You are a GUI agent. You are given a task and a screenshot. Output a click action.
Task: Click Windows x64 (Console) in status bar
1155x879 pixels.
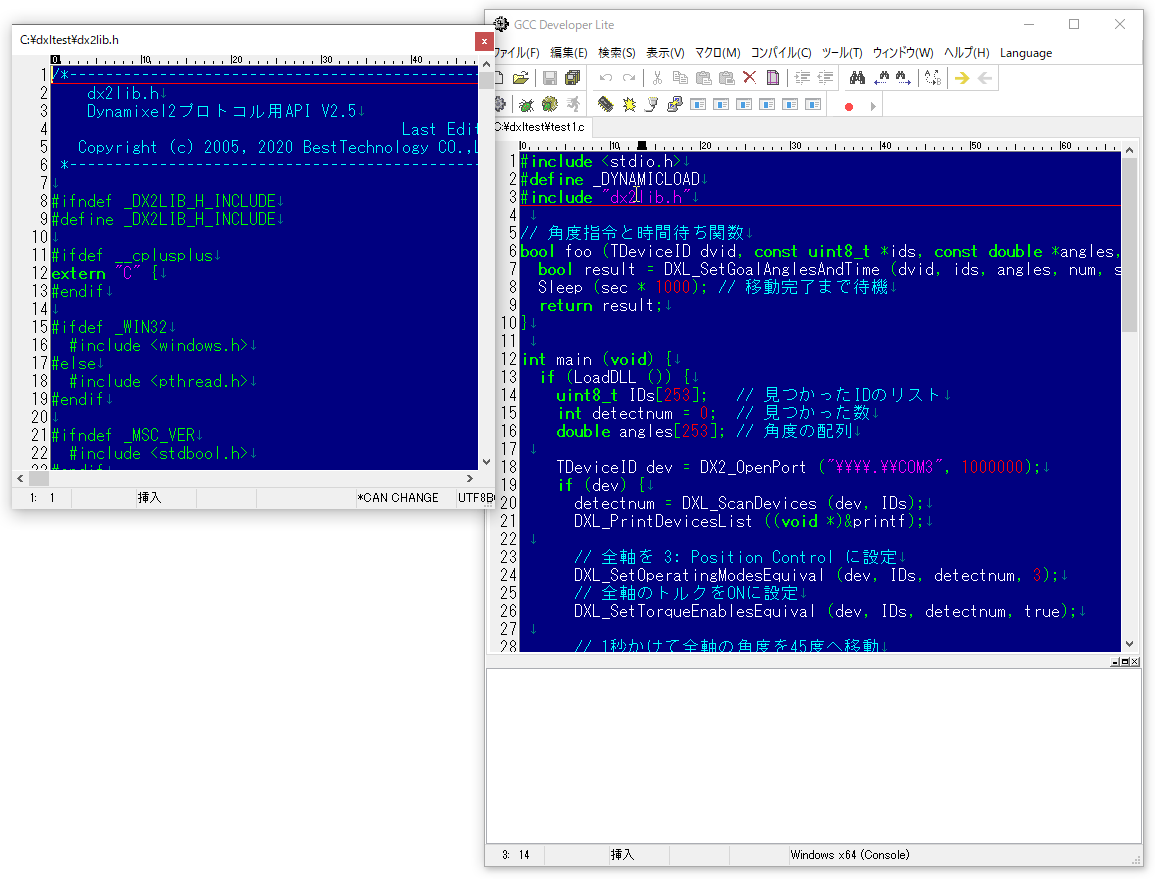(849, 855)
